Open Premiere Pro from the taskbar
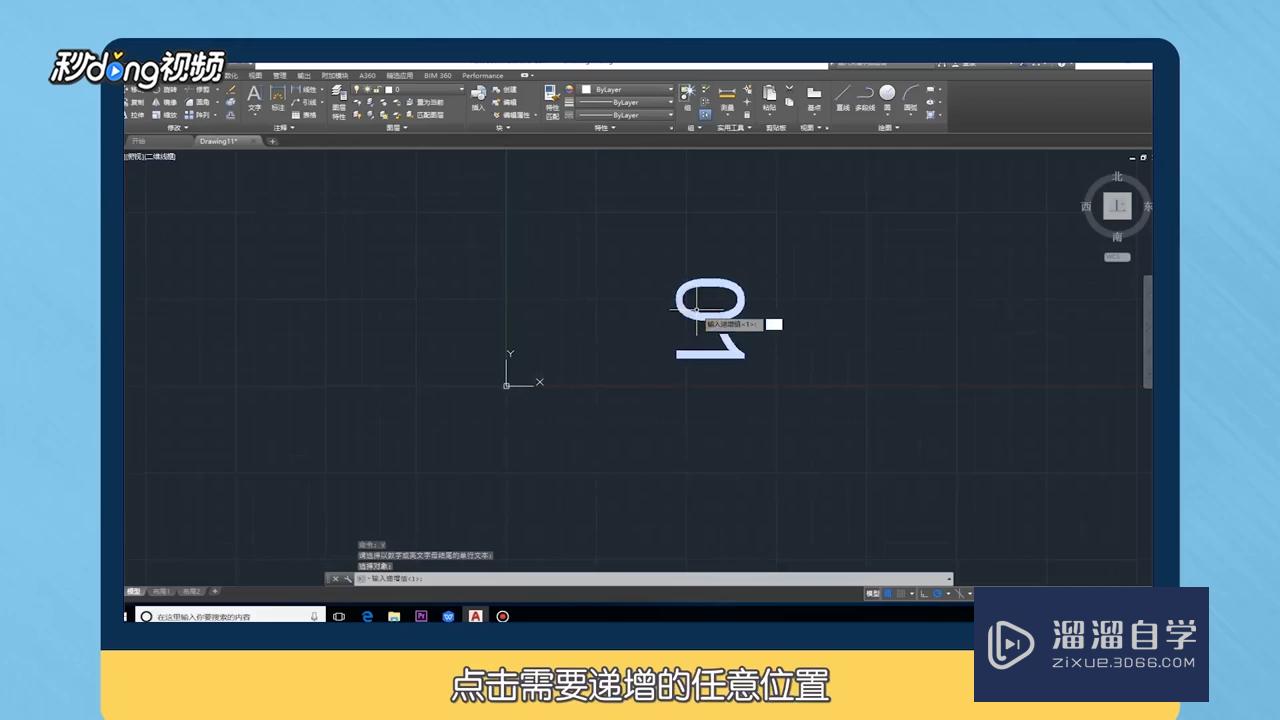The width and height of the screenshot is (1280, 720). pyautogui.click(x=421, y=617)
